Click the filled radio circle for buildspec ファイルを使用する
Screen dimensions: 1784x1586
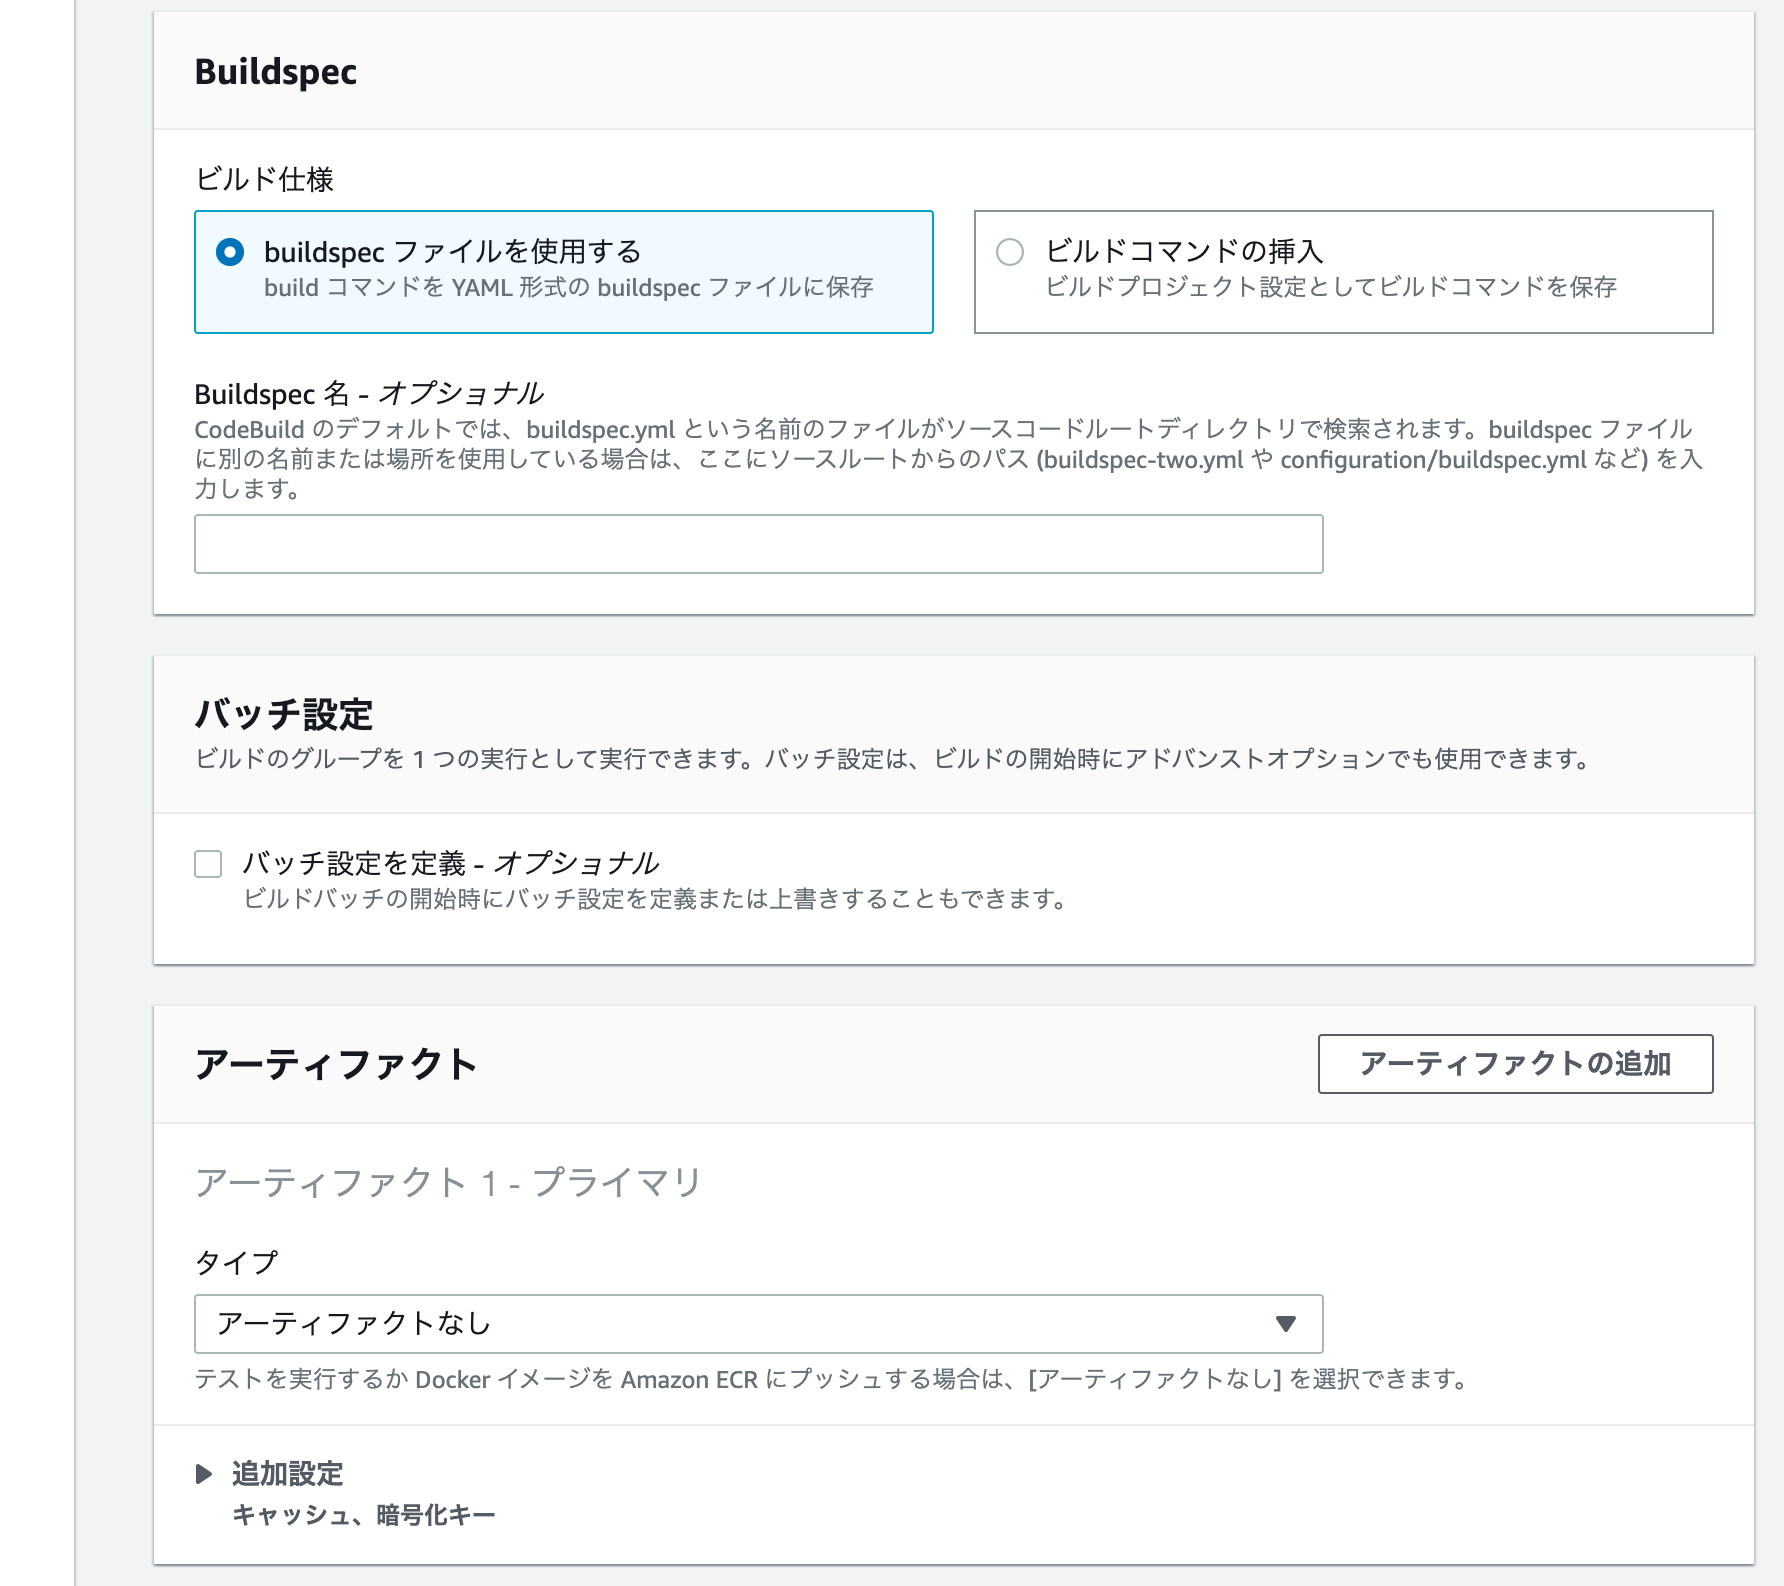click(232, 253)
